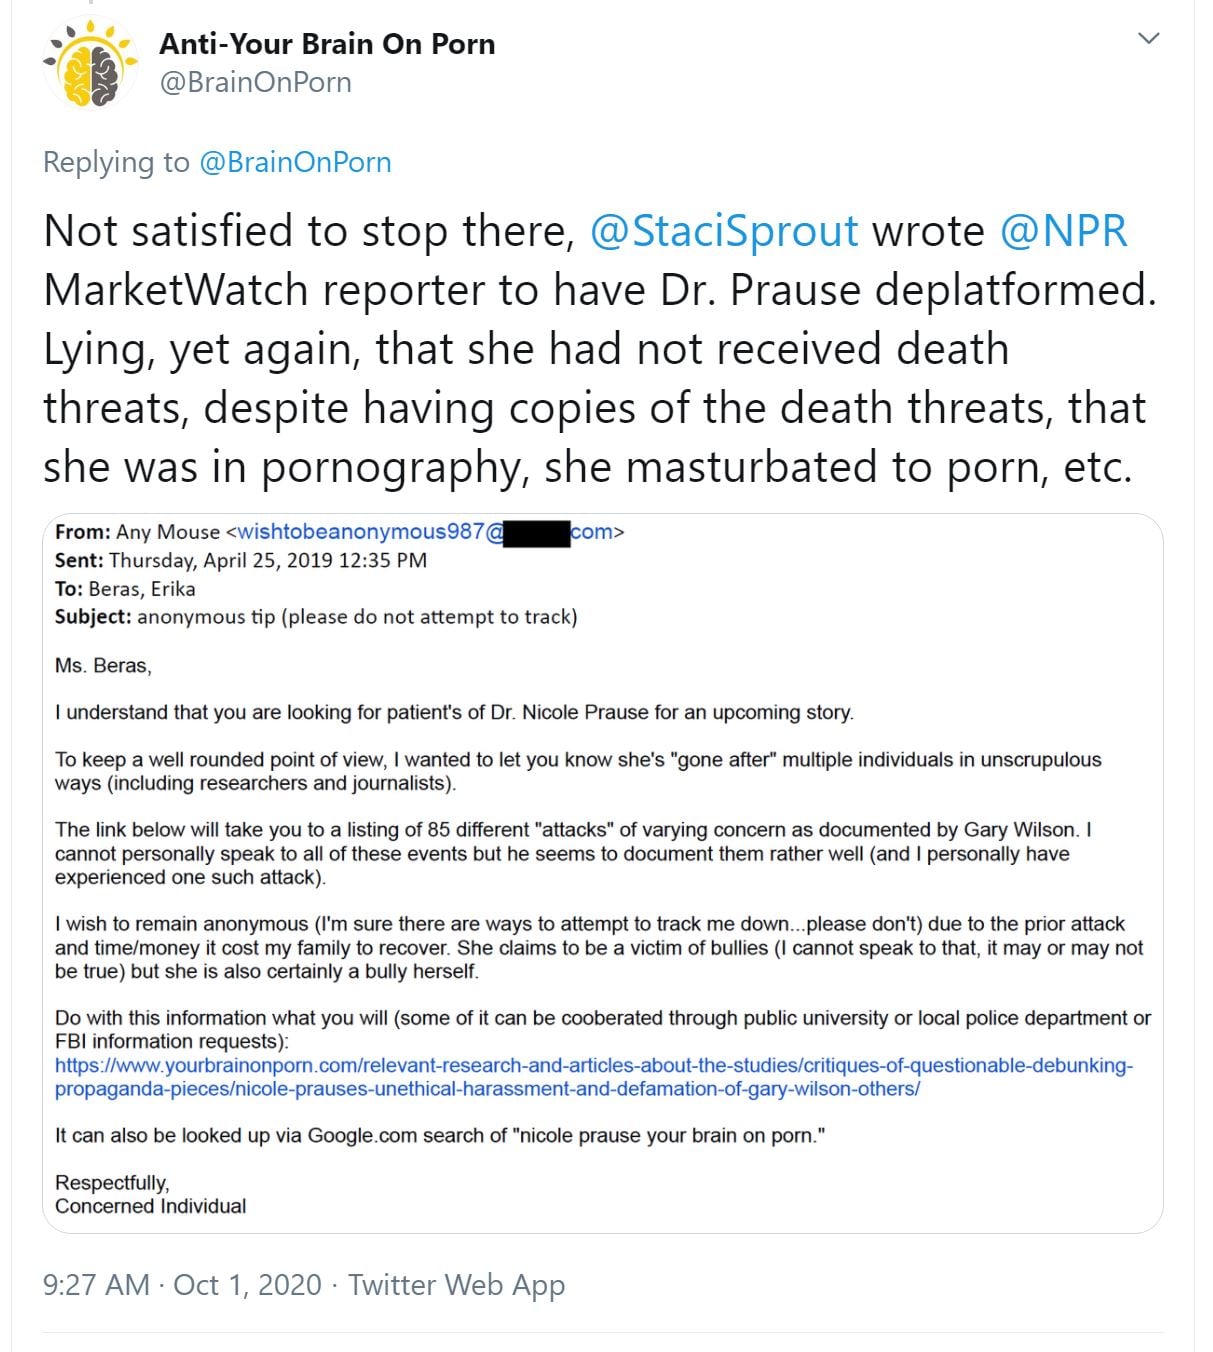The height and width of the screenshot is (1352, 1213).
Task: Click the "To: Beras, Erika" recipient line
Action: click(x=125, y=589)
